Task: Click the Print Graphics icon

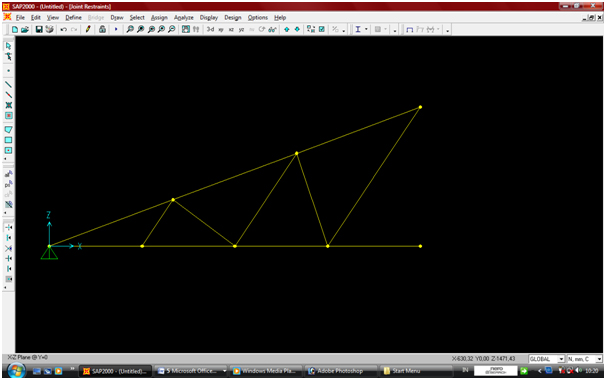Action: click(49, 29)
